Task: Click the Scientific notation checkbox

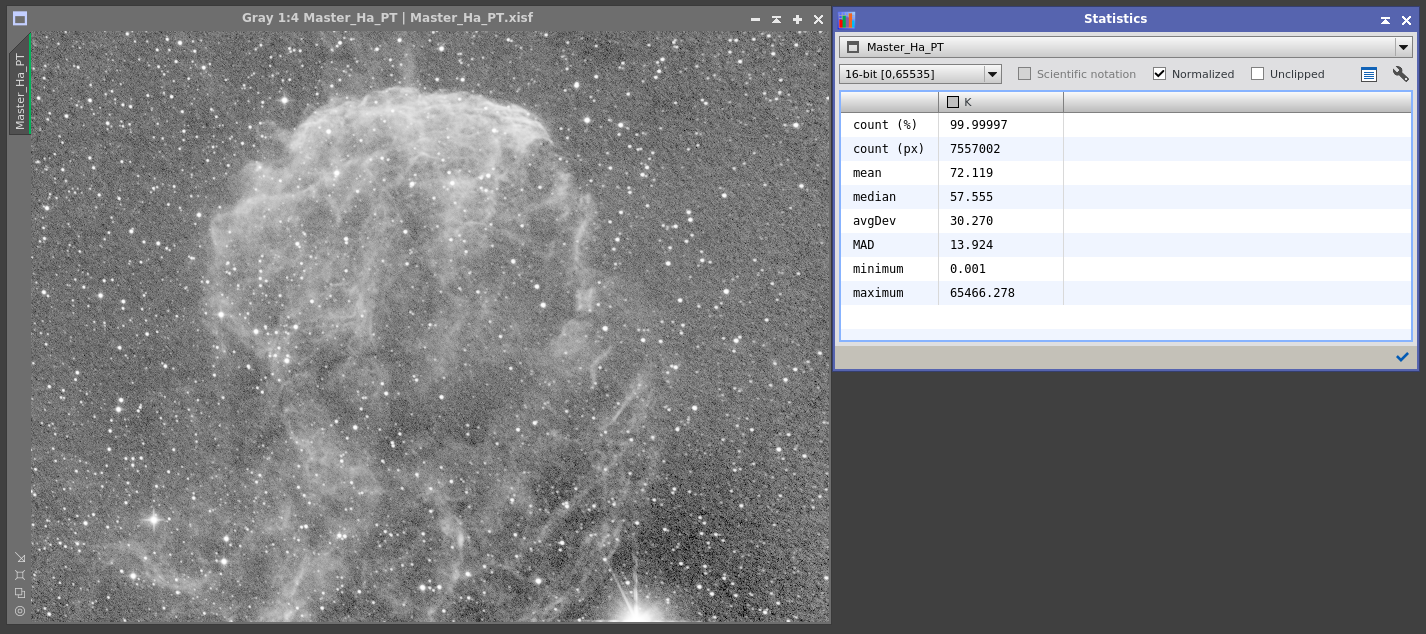Action: point(1024,74)
